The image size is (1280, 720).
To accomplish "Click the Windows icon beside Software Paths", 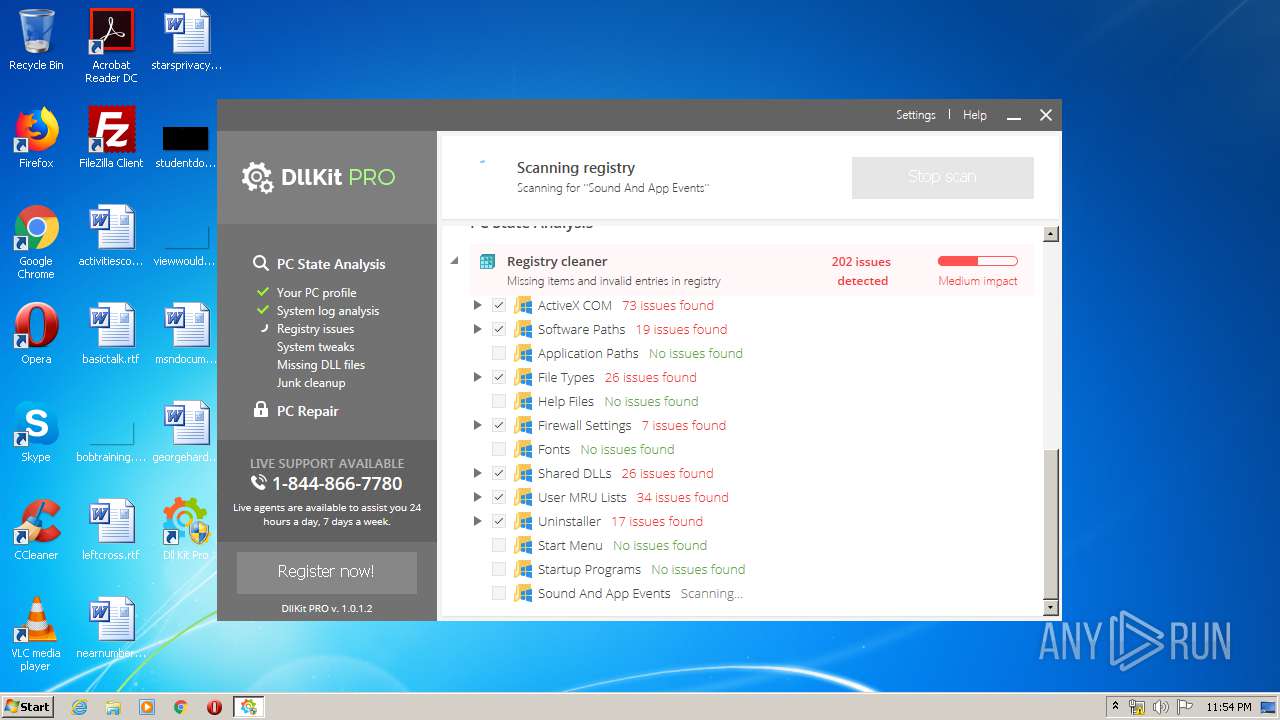I will click(x=523, y=329).
